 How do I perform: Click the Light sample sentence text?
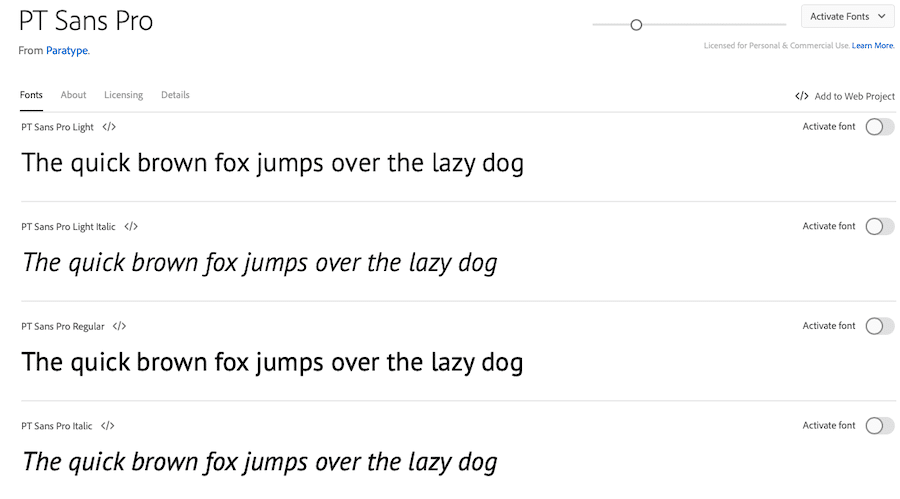(272, 163)
